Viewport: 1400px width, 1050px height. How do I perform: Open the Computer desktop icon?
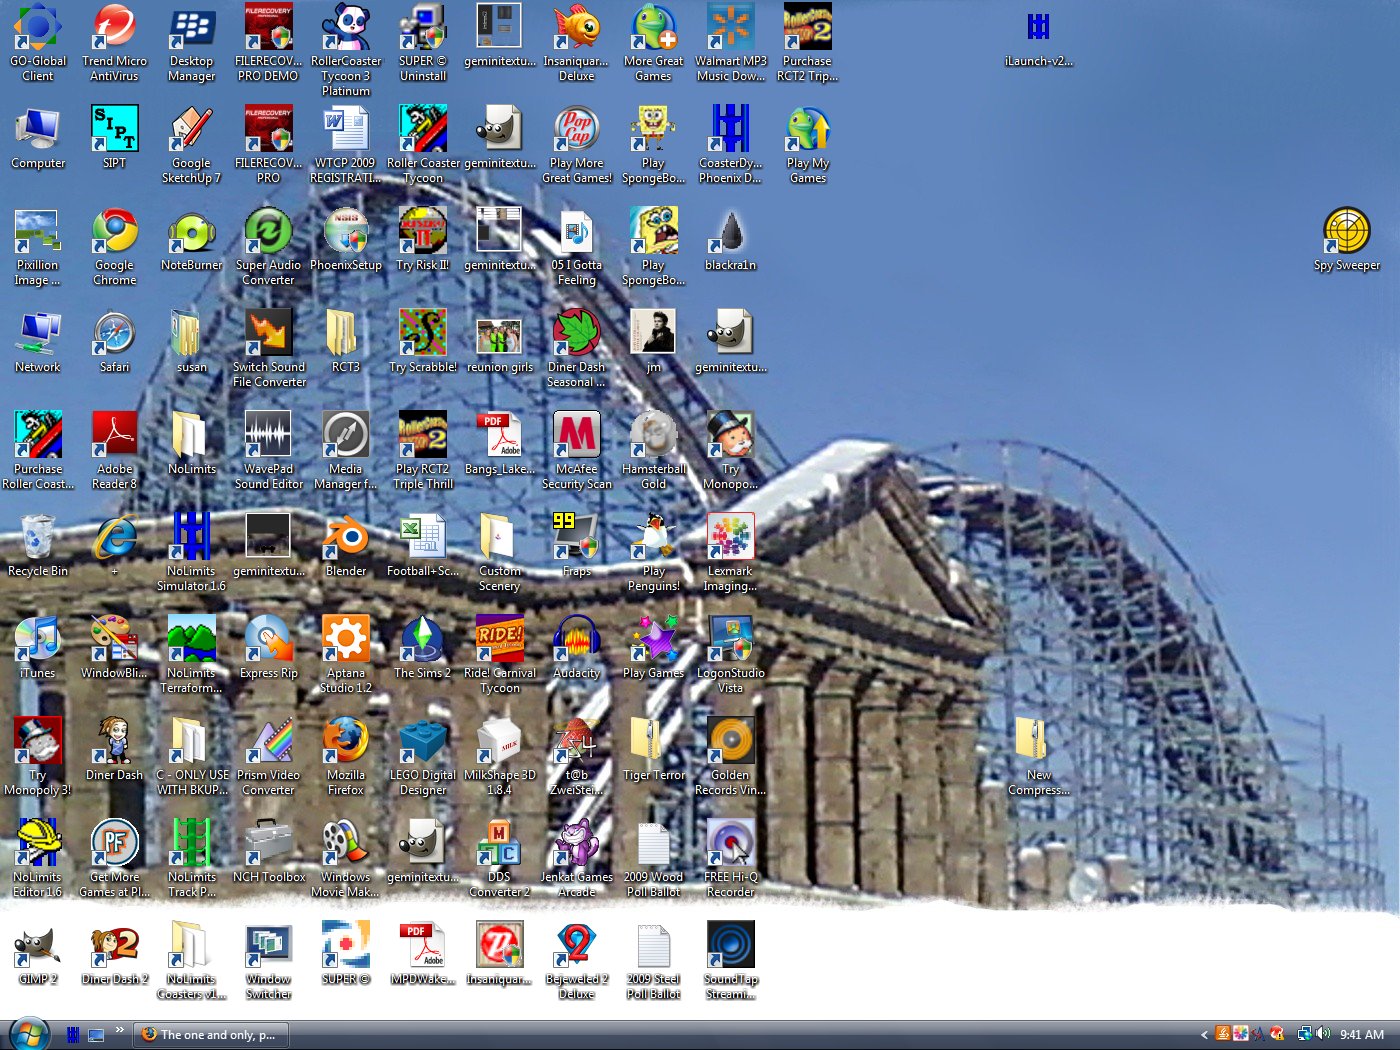(38, 137)
